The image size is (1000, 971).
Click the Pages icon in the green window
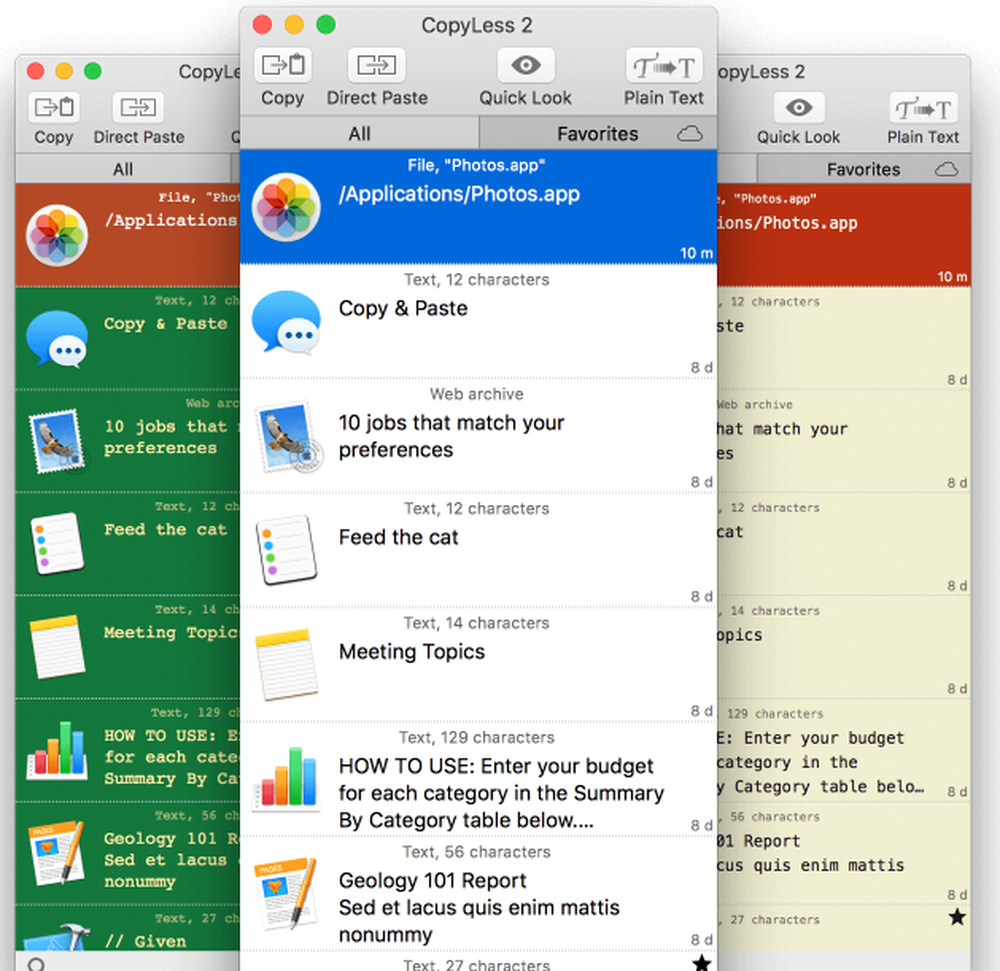tap(57, 853)
